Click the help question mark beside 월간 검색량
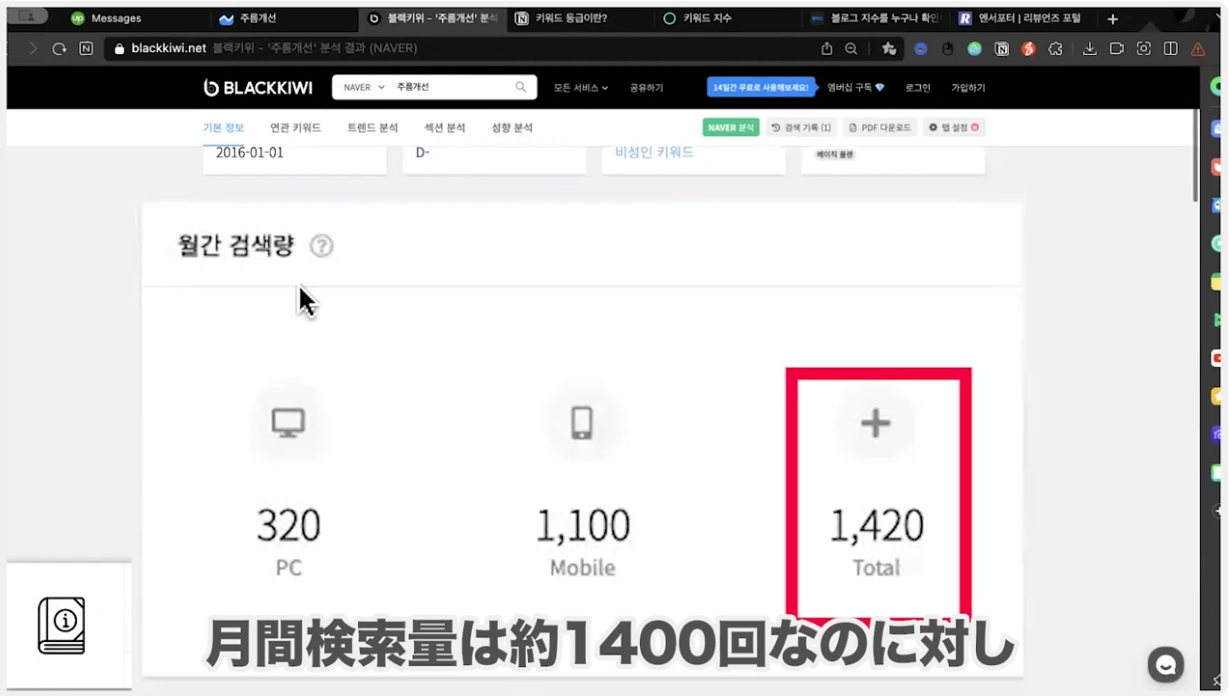Image resolution: width=1229 pixels, height=697 pixels. coord(321,246)
